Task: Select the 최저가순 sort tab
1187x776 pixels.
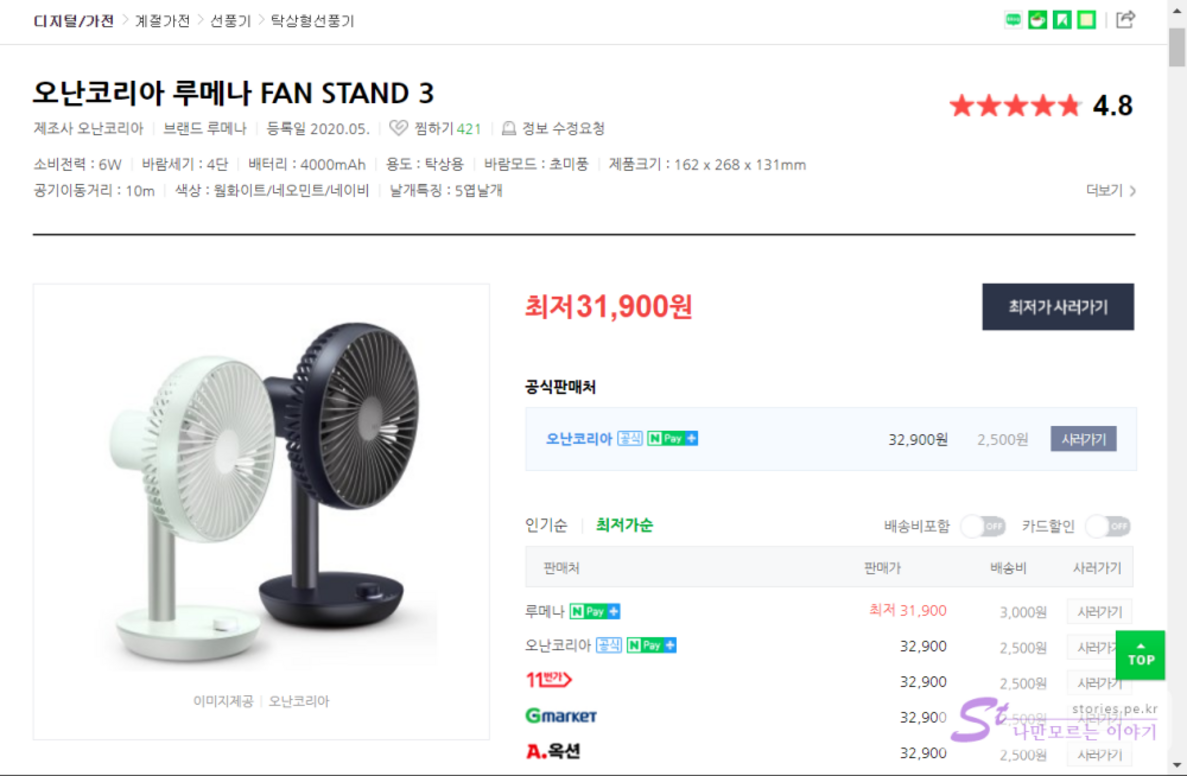Action: pos(624,525)
